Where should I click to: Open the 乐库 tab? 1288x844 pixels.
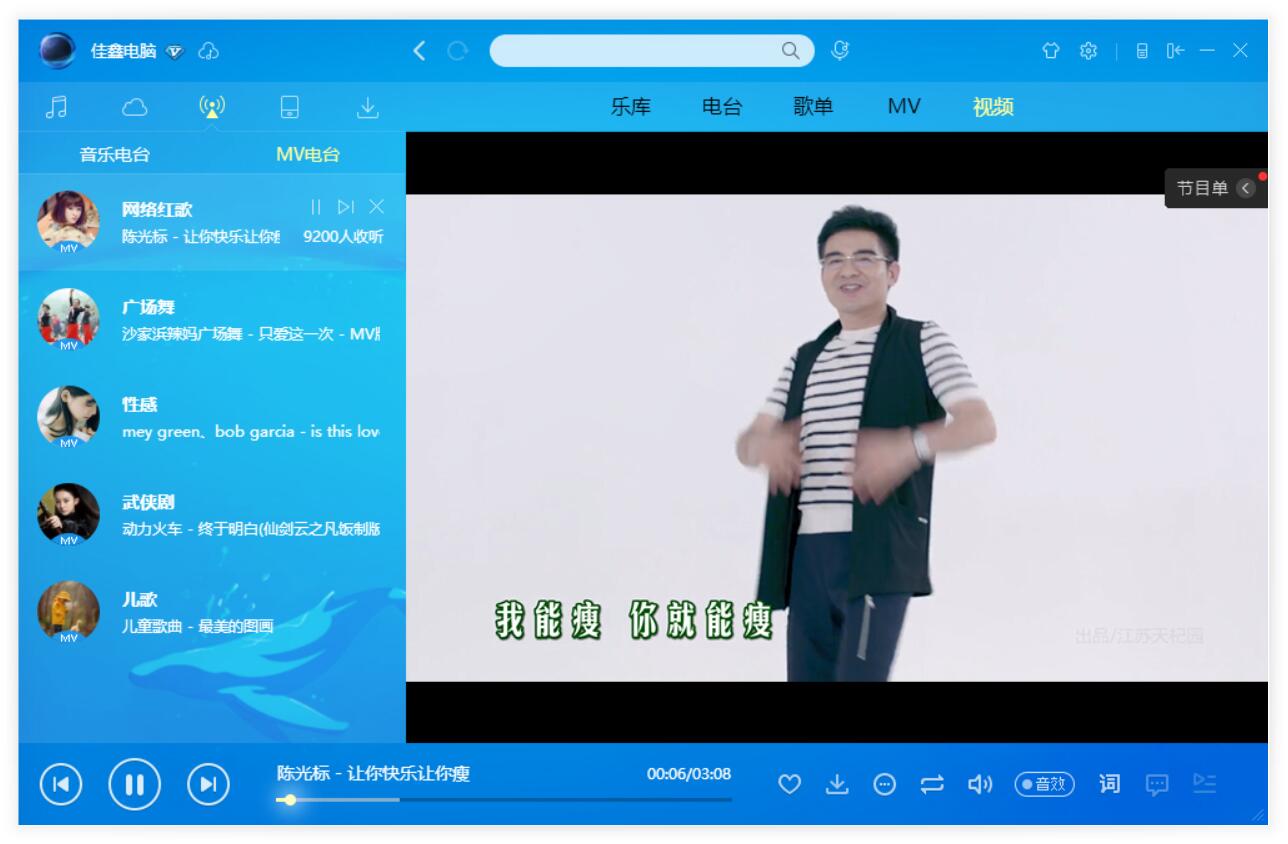(x=631, y=107)
